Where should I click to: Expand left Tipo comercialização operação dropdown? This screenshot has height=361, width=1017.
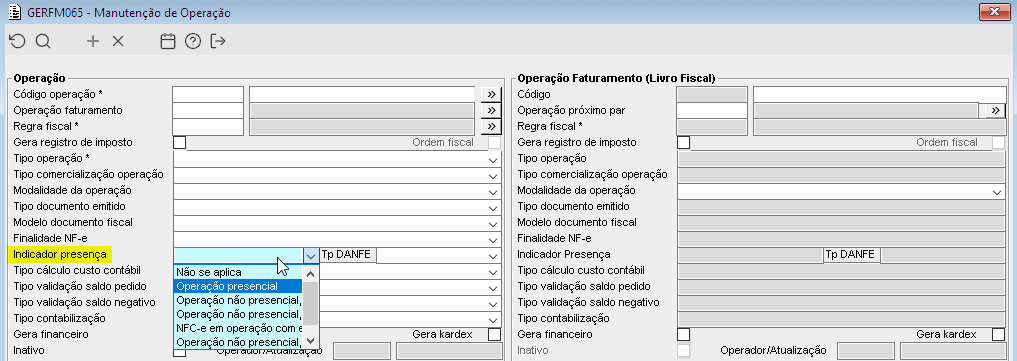point(494,175)
